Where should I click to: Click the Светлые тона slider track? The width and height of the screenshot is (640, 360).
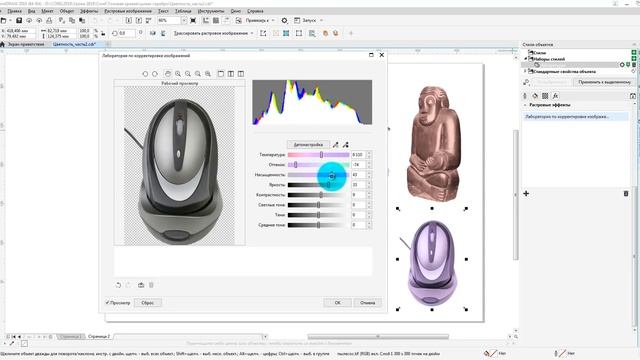click(318, 205)
